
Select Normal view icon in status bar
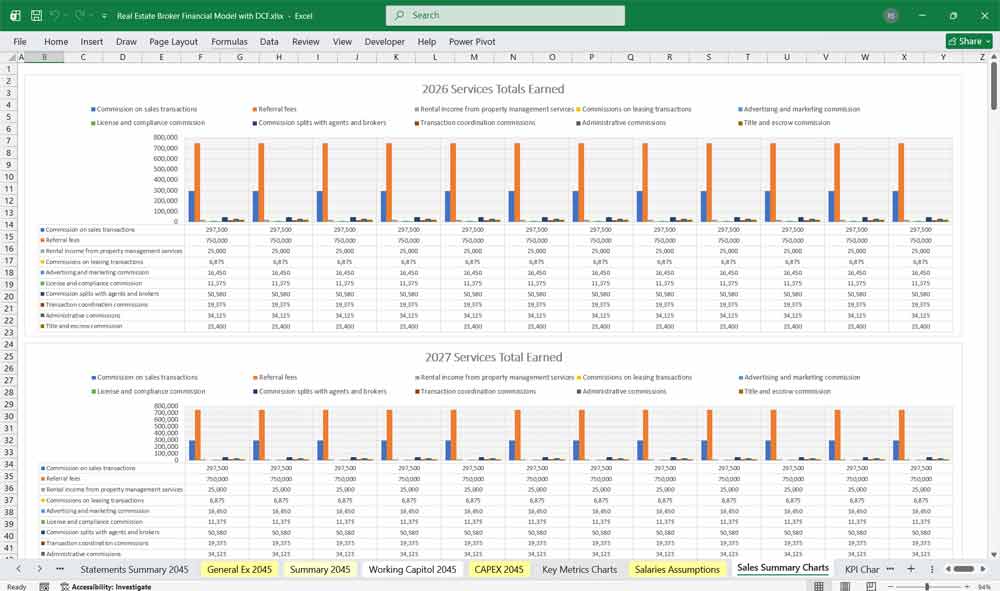pyautogui.click(x=819, y=584)
